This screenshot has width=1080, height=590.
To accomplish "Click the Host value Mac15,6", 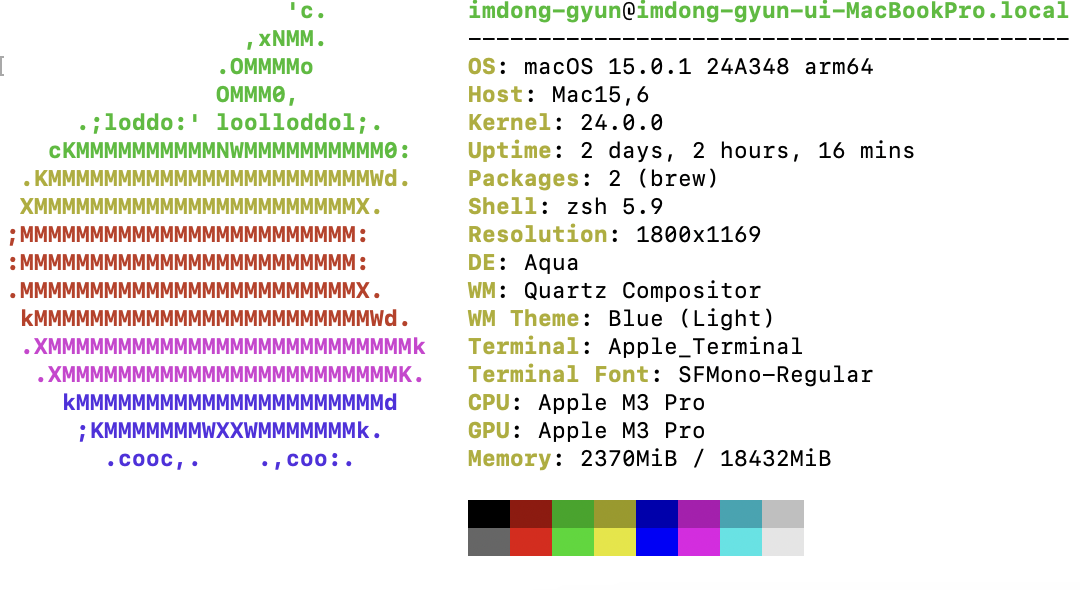I will (600, 94).
